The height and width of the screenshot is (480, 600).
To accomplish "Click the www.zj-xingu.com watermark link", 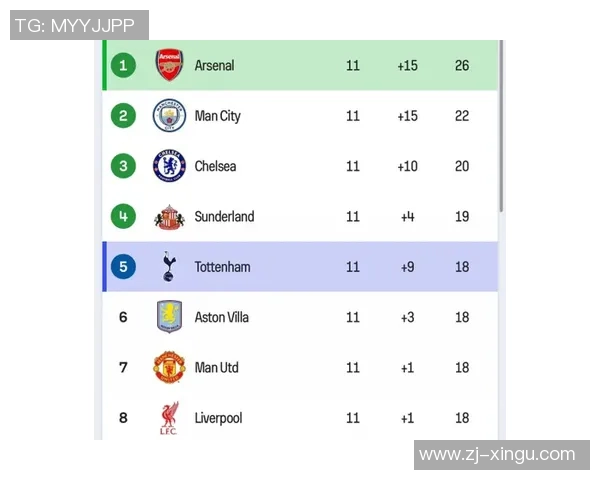I will pyautogui.click(x=497, y=455).
